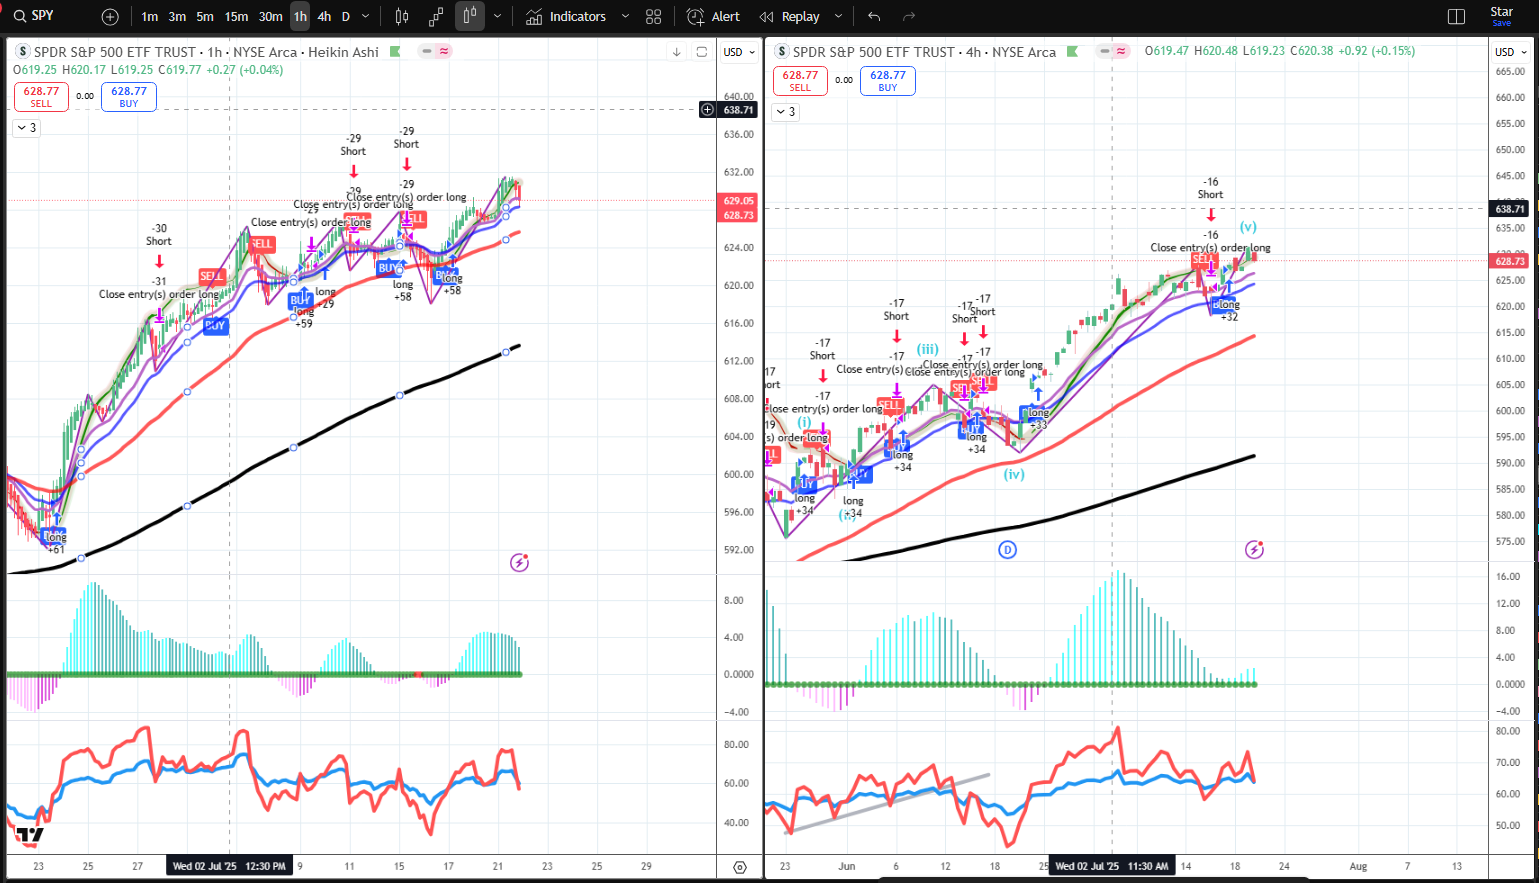Viewport: 1539px width, 883px height.
Task: Click the compare or add symbol plus icon
Action: pos(110,17)
